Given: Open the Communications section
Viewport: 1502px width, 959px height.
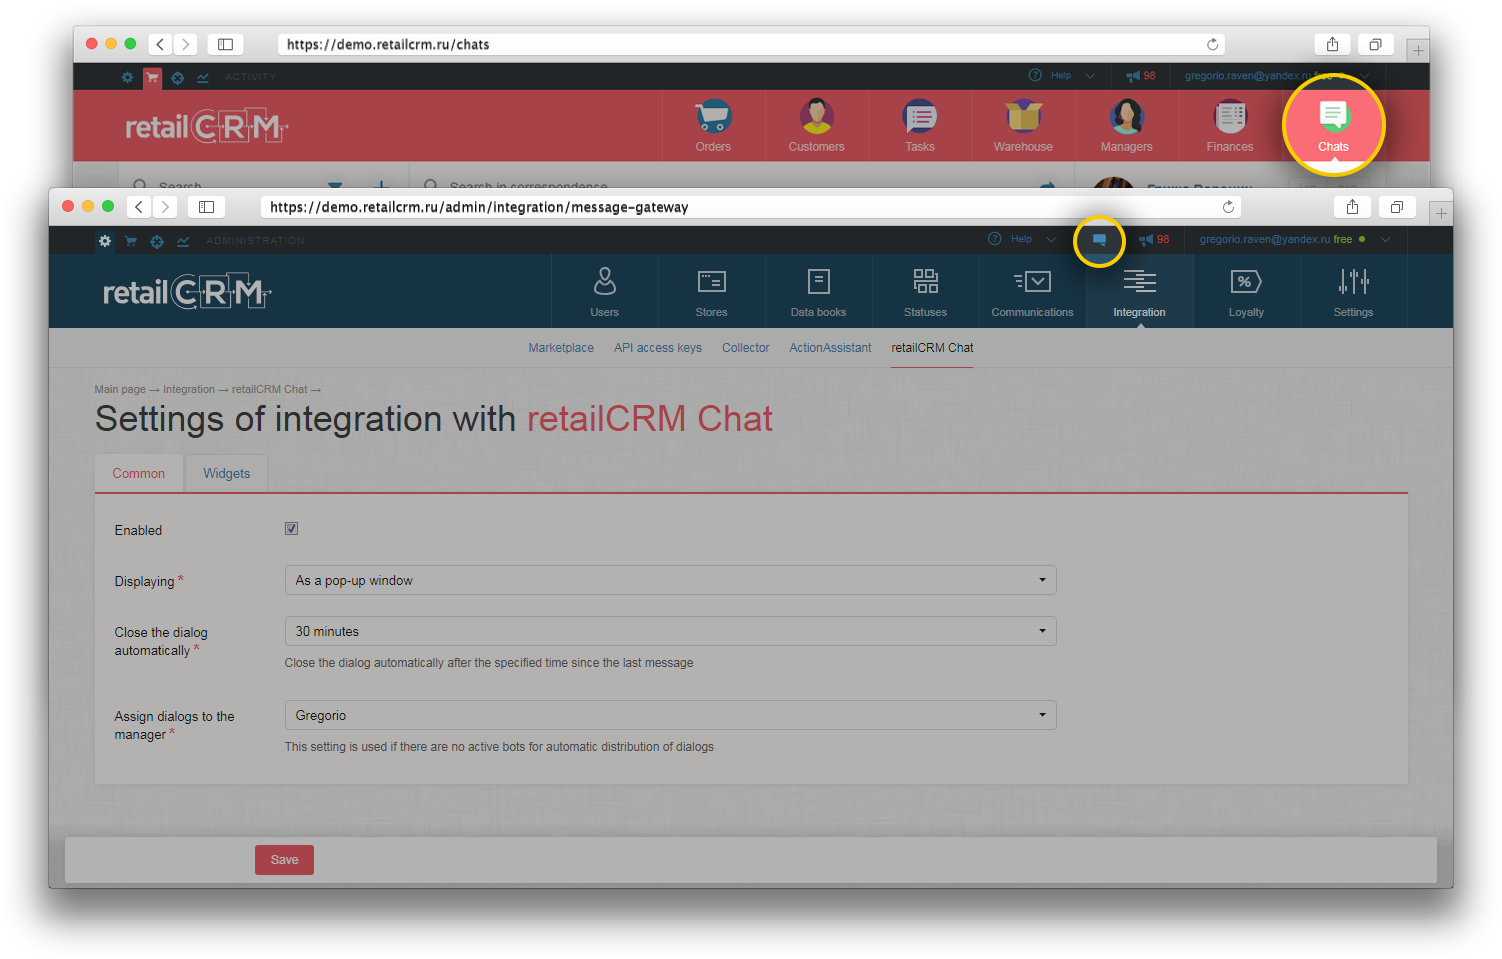Looking at the screenshot, I should pyautogui.click(x=1032, y=291).
